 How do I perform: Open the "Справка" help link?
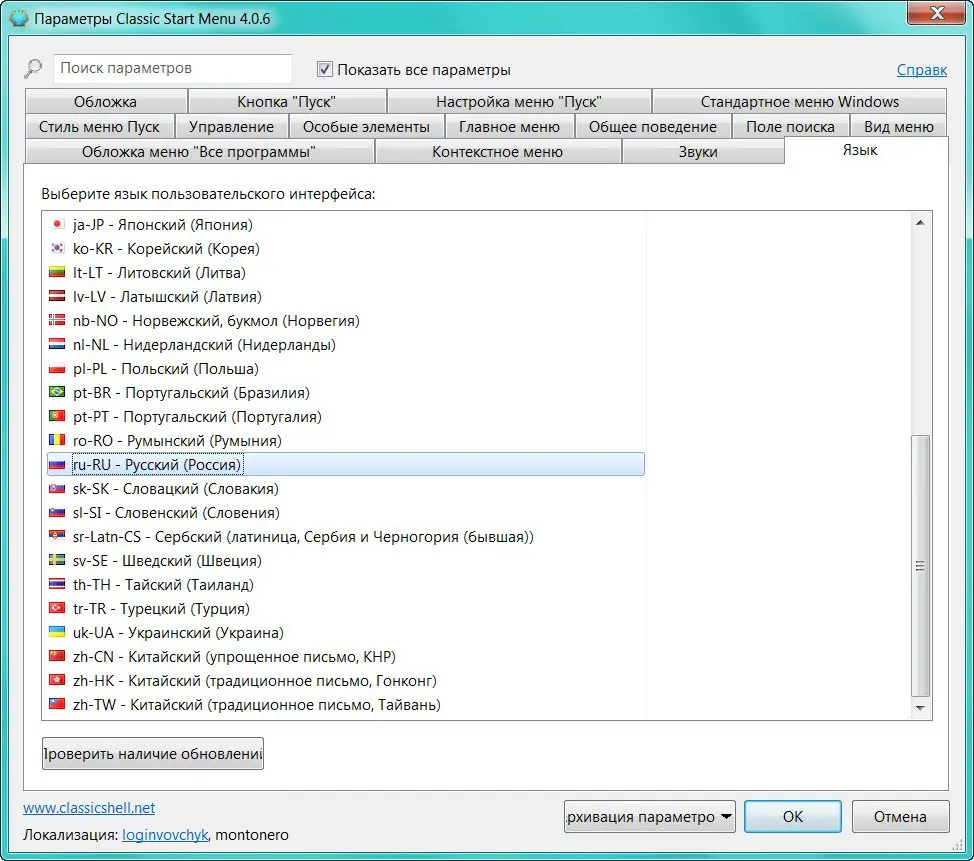coord(922,70)
